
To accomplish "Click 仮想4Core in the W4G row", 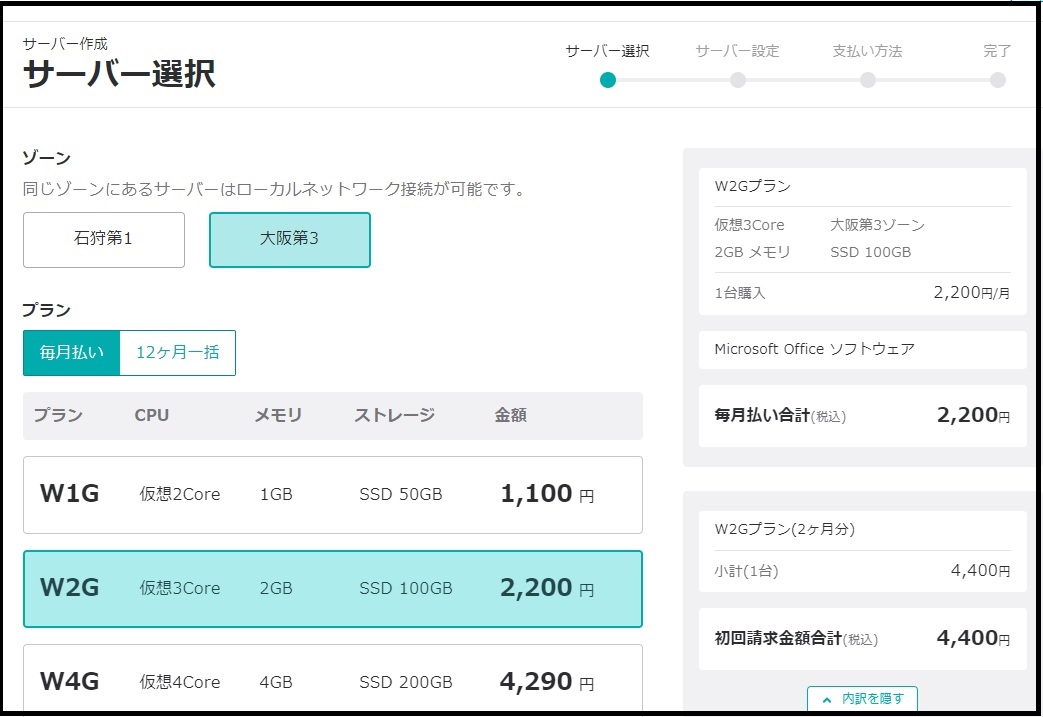I will coord(180,682).
